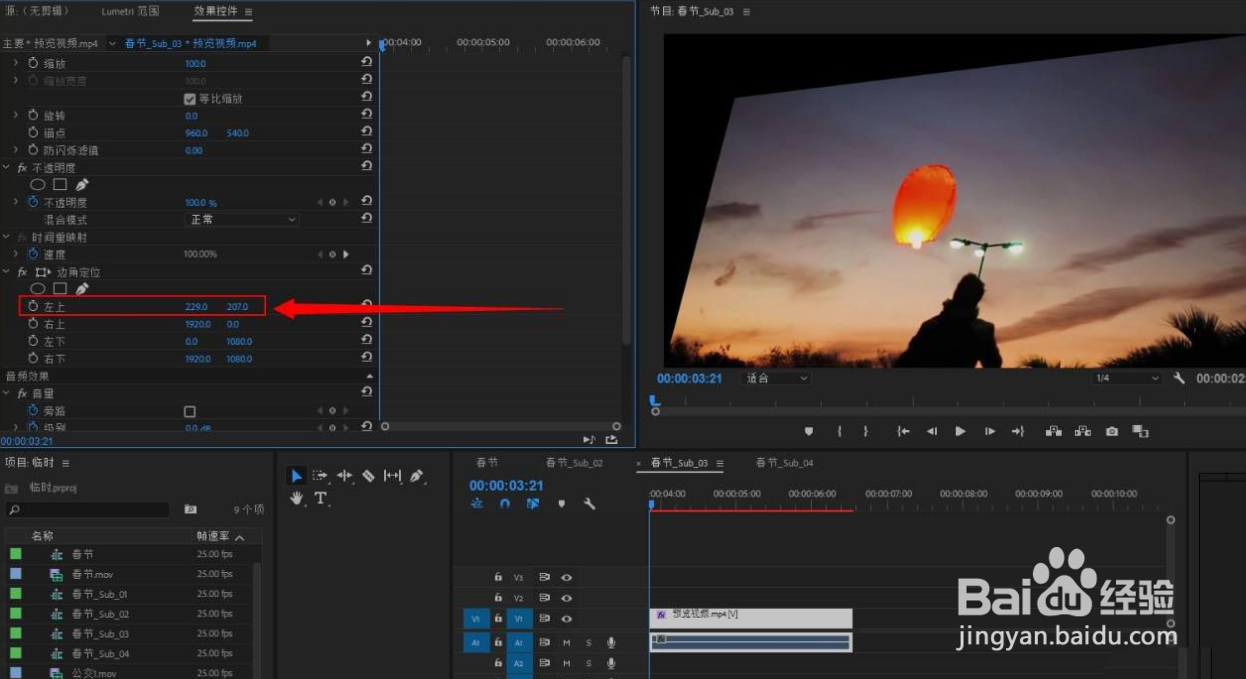Go to In point in Program monitor

(x=903, y=431)
